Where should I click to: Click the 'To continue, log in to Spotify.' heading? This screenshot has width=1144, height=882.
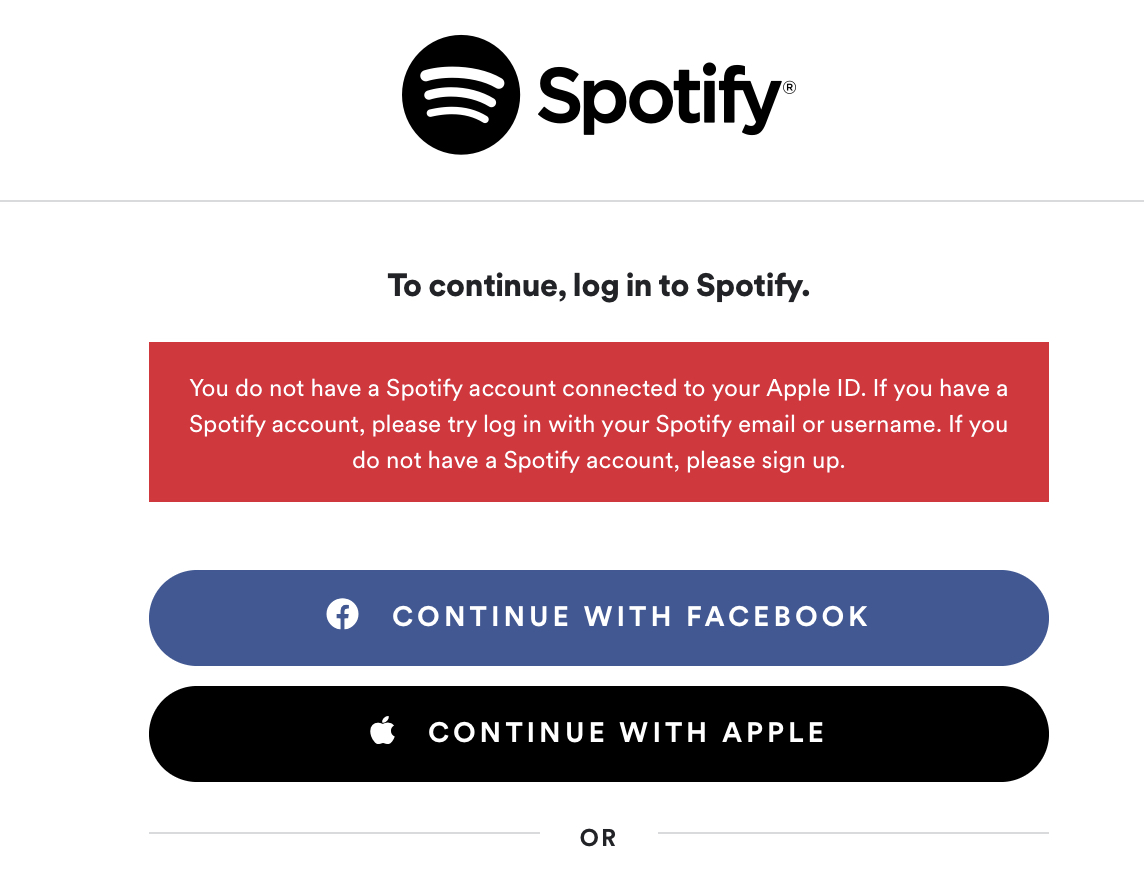coord(598,286)
